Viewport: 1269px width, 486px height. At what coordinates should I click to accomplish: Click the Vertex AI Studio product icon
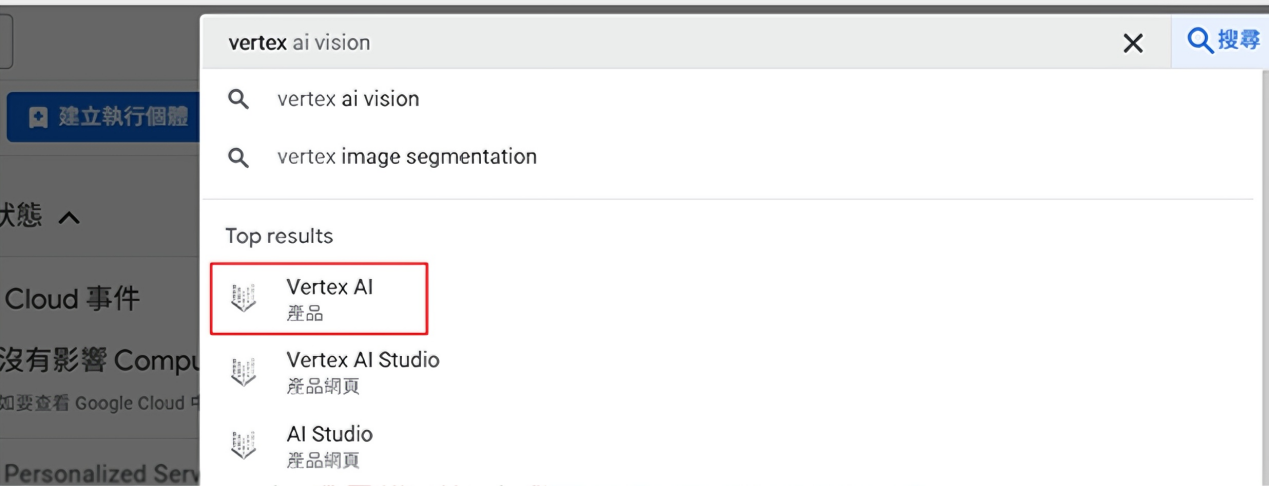[x=243, y=371]
